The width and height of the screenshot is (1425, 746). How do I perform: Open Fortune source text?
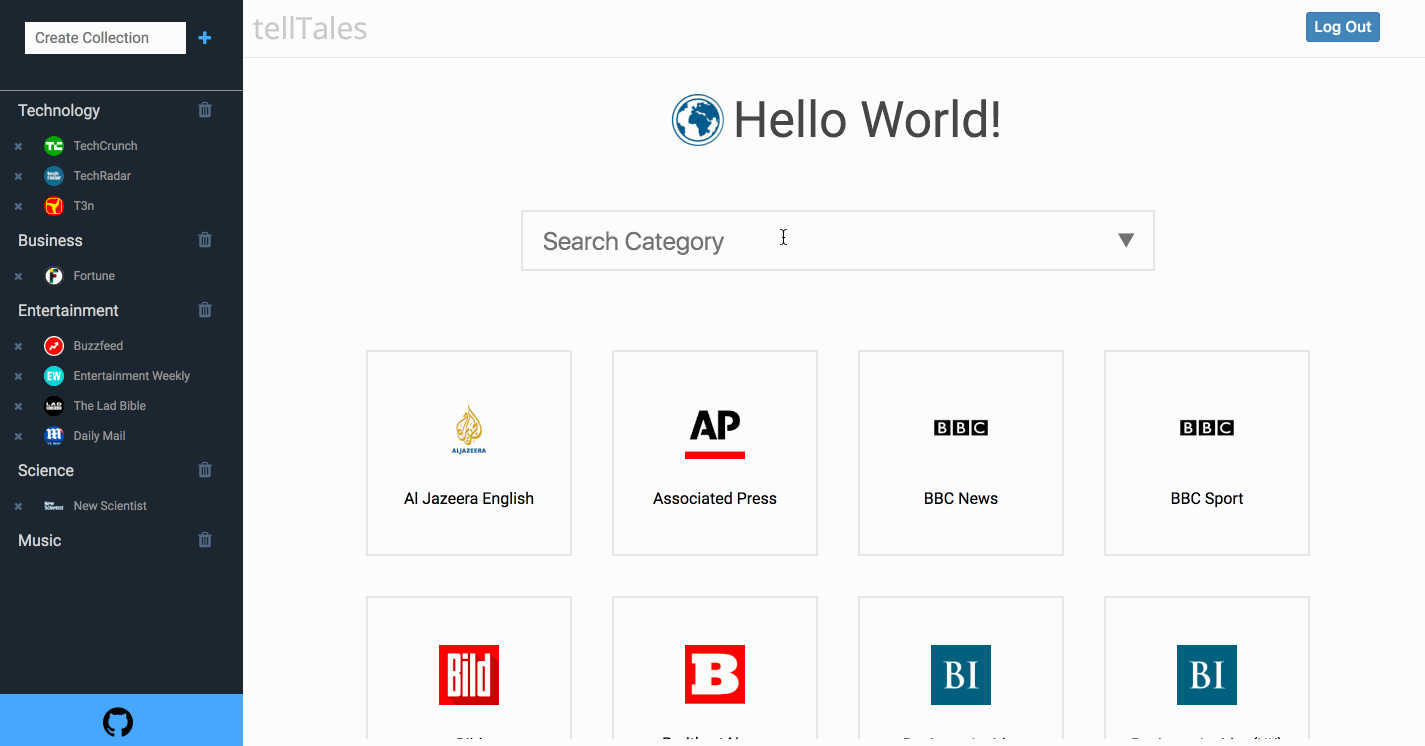[x=94, y=276]
